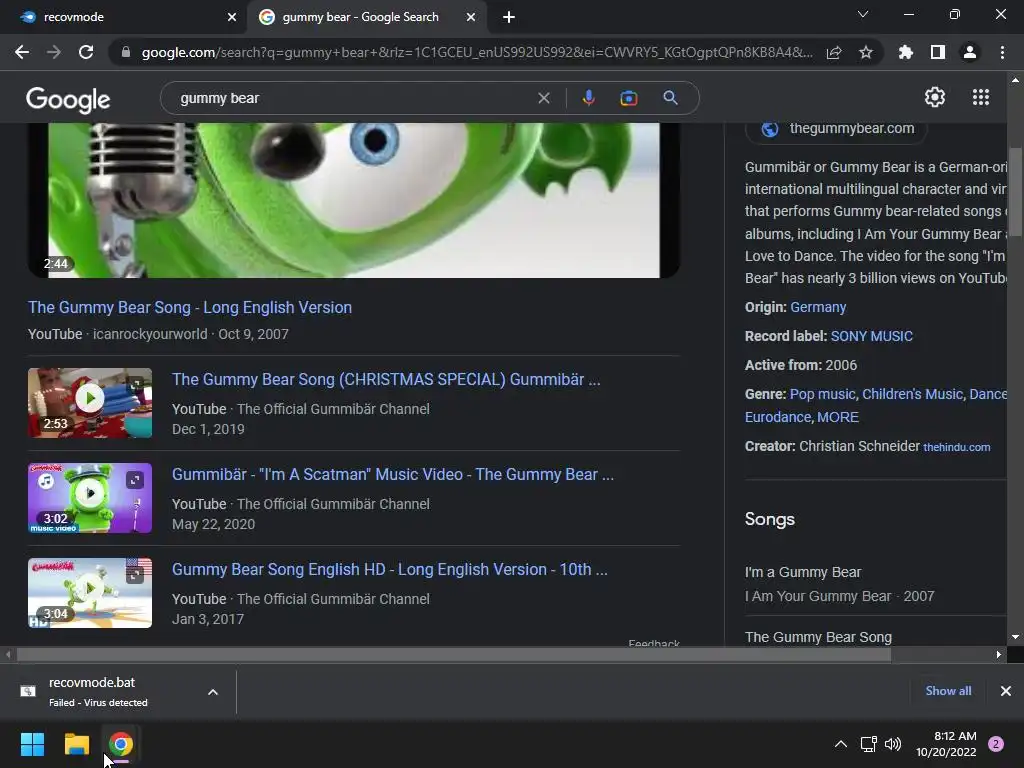Open the clock showing 8:12 AM
The image size is (1024, 768).
click(946, 744)
